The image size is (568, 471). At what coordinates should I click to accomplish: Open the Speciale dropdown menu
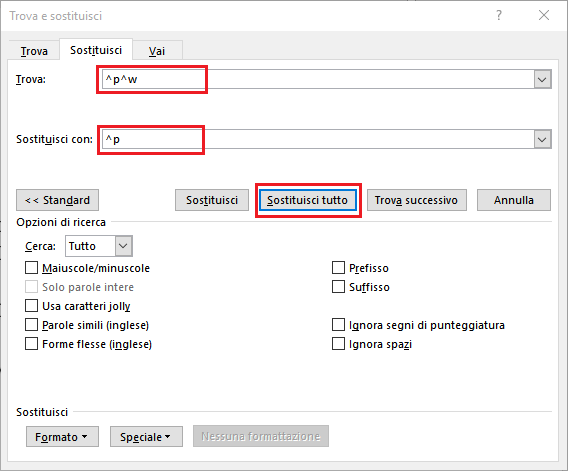146,437
